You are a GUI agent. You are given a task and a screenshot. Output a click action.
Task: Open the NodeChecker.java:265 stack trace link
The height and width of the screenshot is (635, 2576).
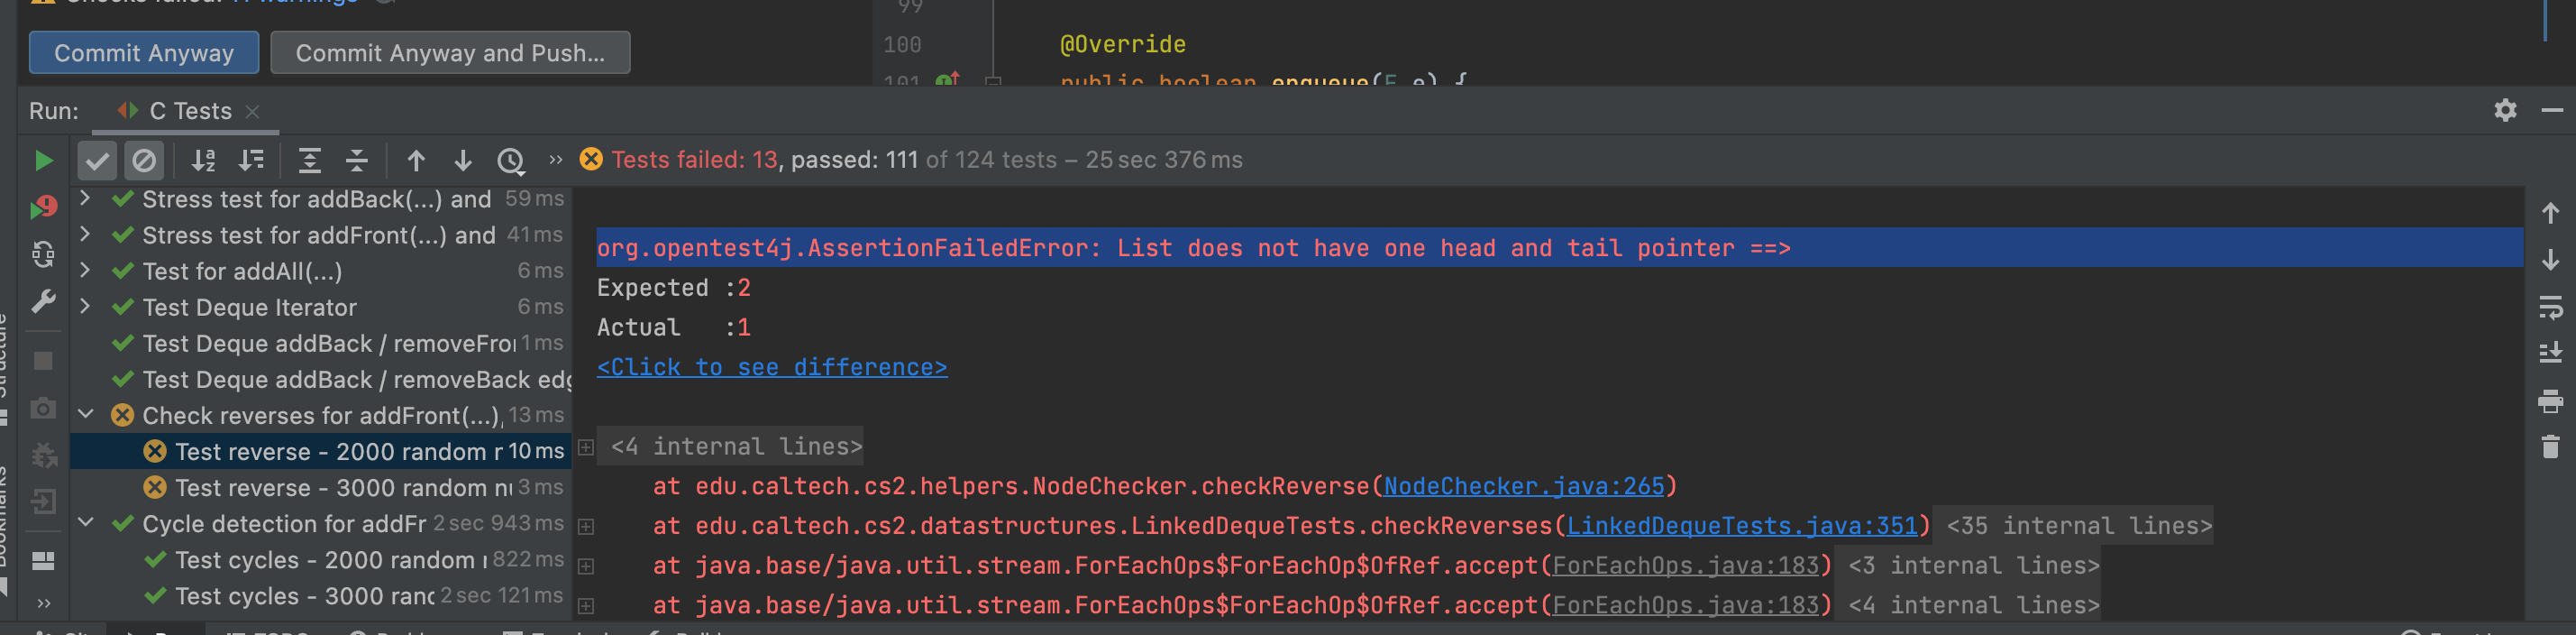pos(1523,486)
